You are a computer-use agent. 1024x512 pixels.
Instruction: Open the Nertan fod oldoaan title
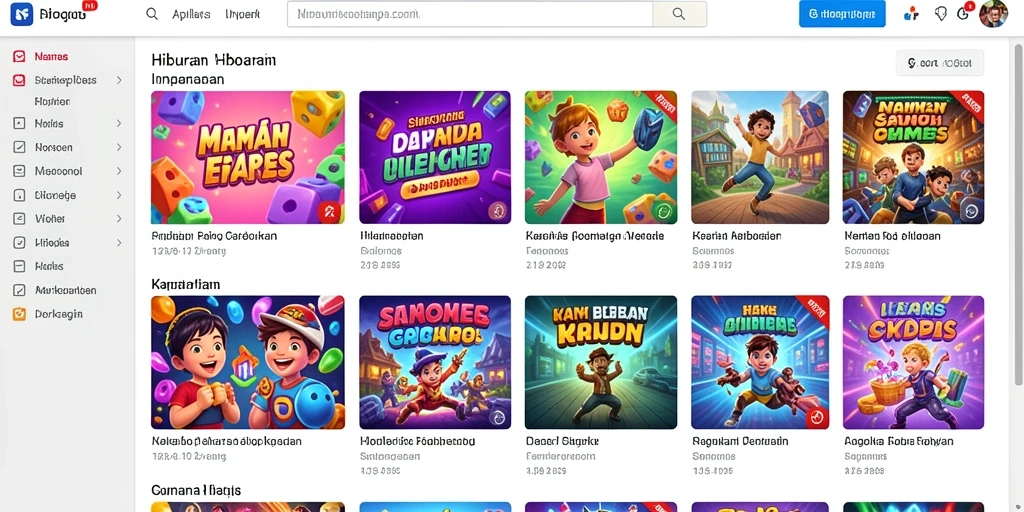892,236
